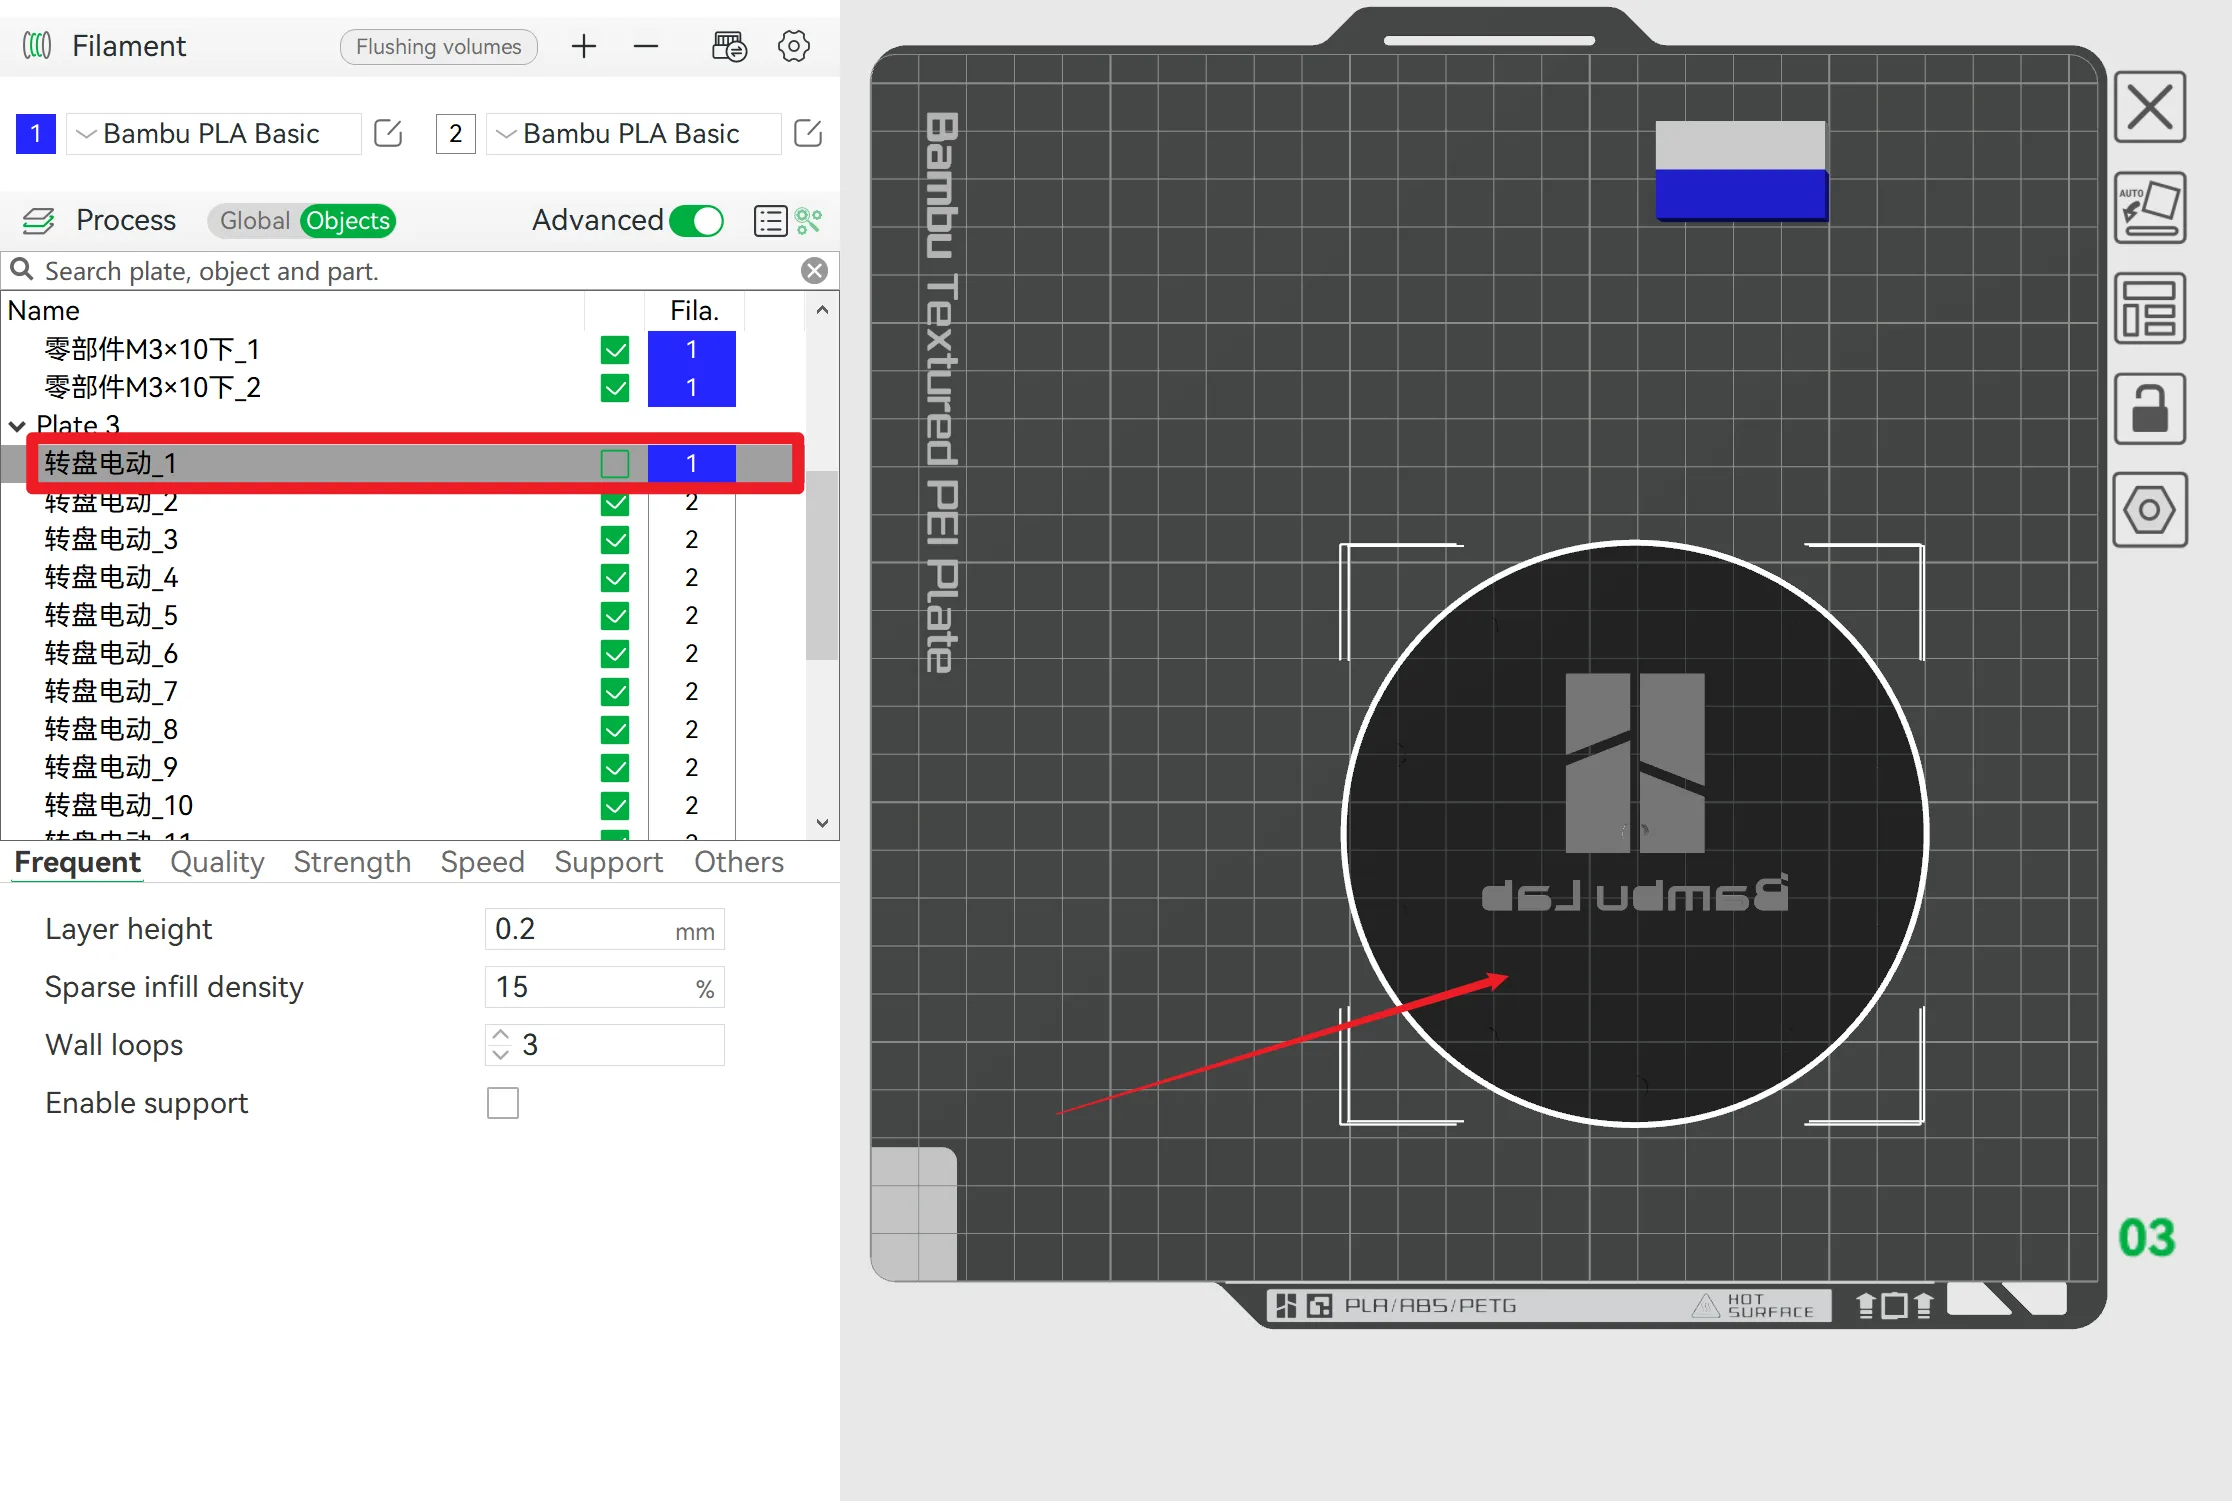Collapse the Plate 3 tree node
Screen dimensions: 2232x1501
(x=17, y=426)
